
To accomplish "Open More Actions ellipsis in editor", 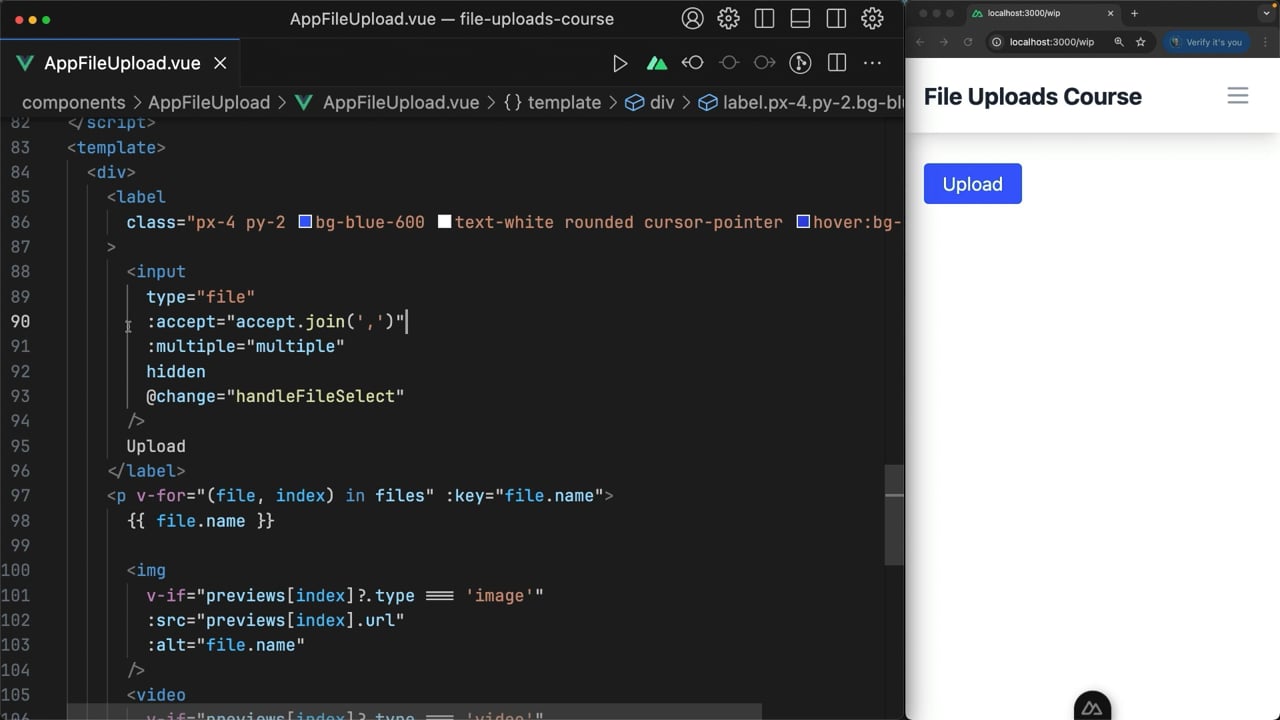I will click(872, 63).
